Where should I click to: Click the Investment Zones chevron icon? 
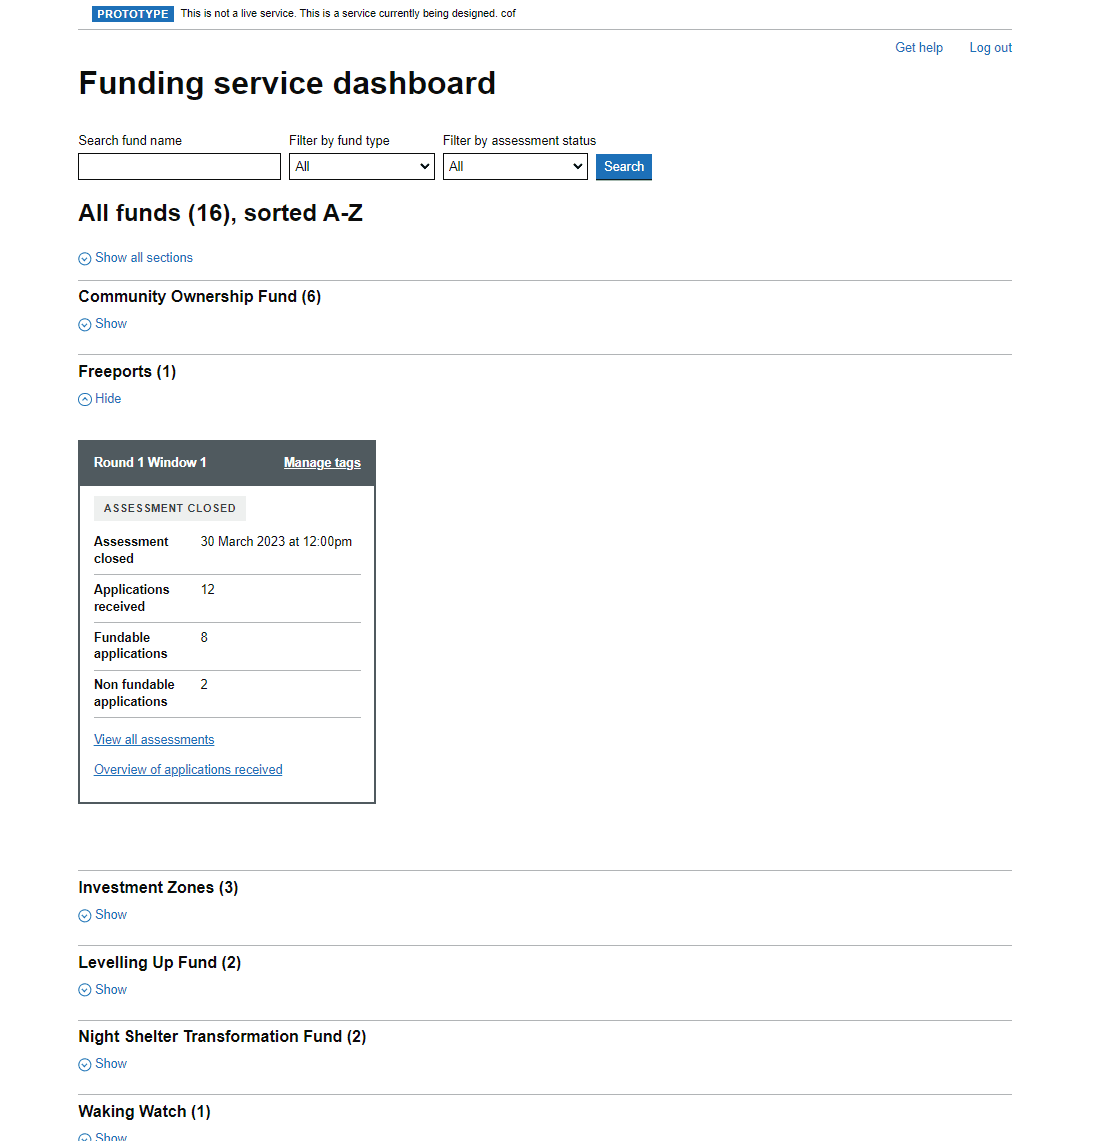click(x=85, y=916)
